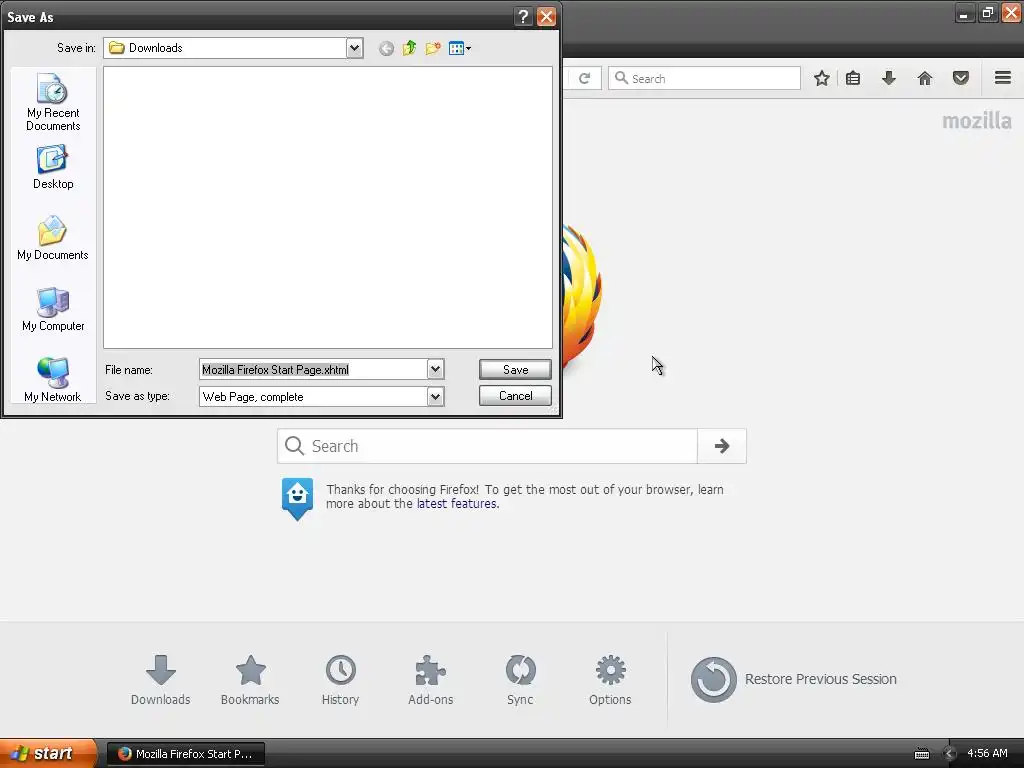Go up one folder level
This screenshot has width=1024, height=768.
click(409, 48)
